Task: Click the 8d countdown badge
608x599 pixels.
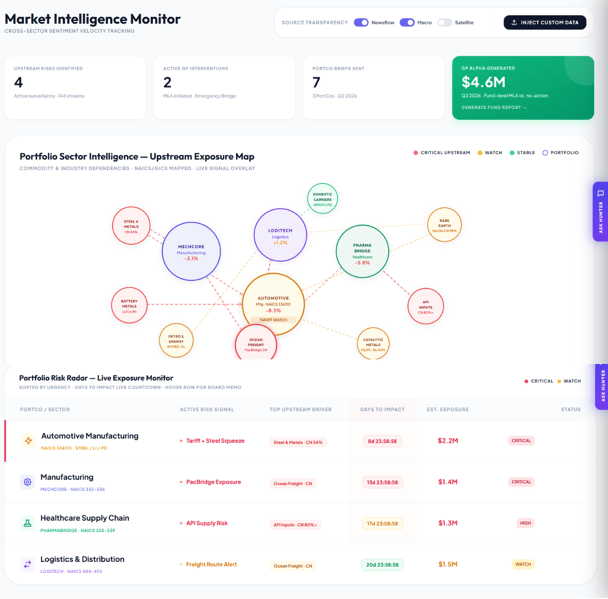Action: (382, 441)
